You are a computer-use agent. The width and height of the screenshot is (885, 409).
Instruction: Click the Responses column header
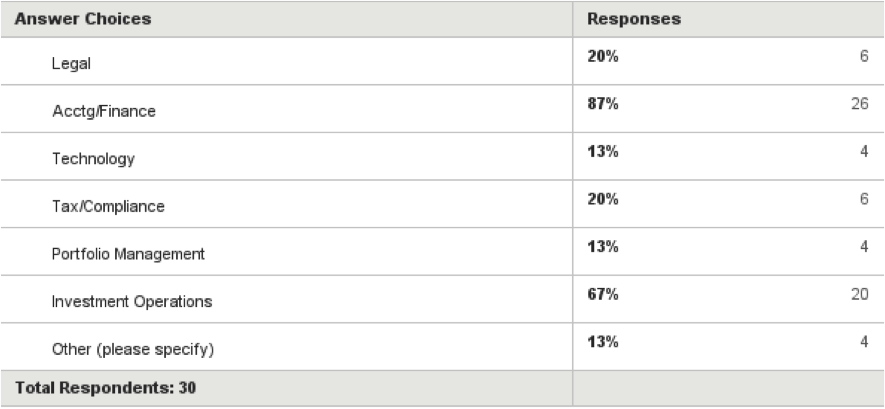coord(633,19)
